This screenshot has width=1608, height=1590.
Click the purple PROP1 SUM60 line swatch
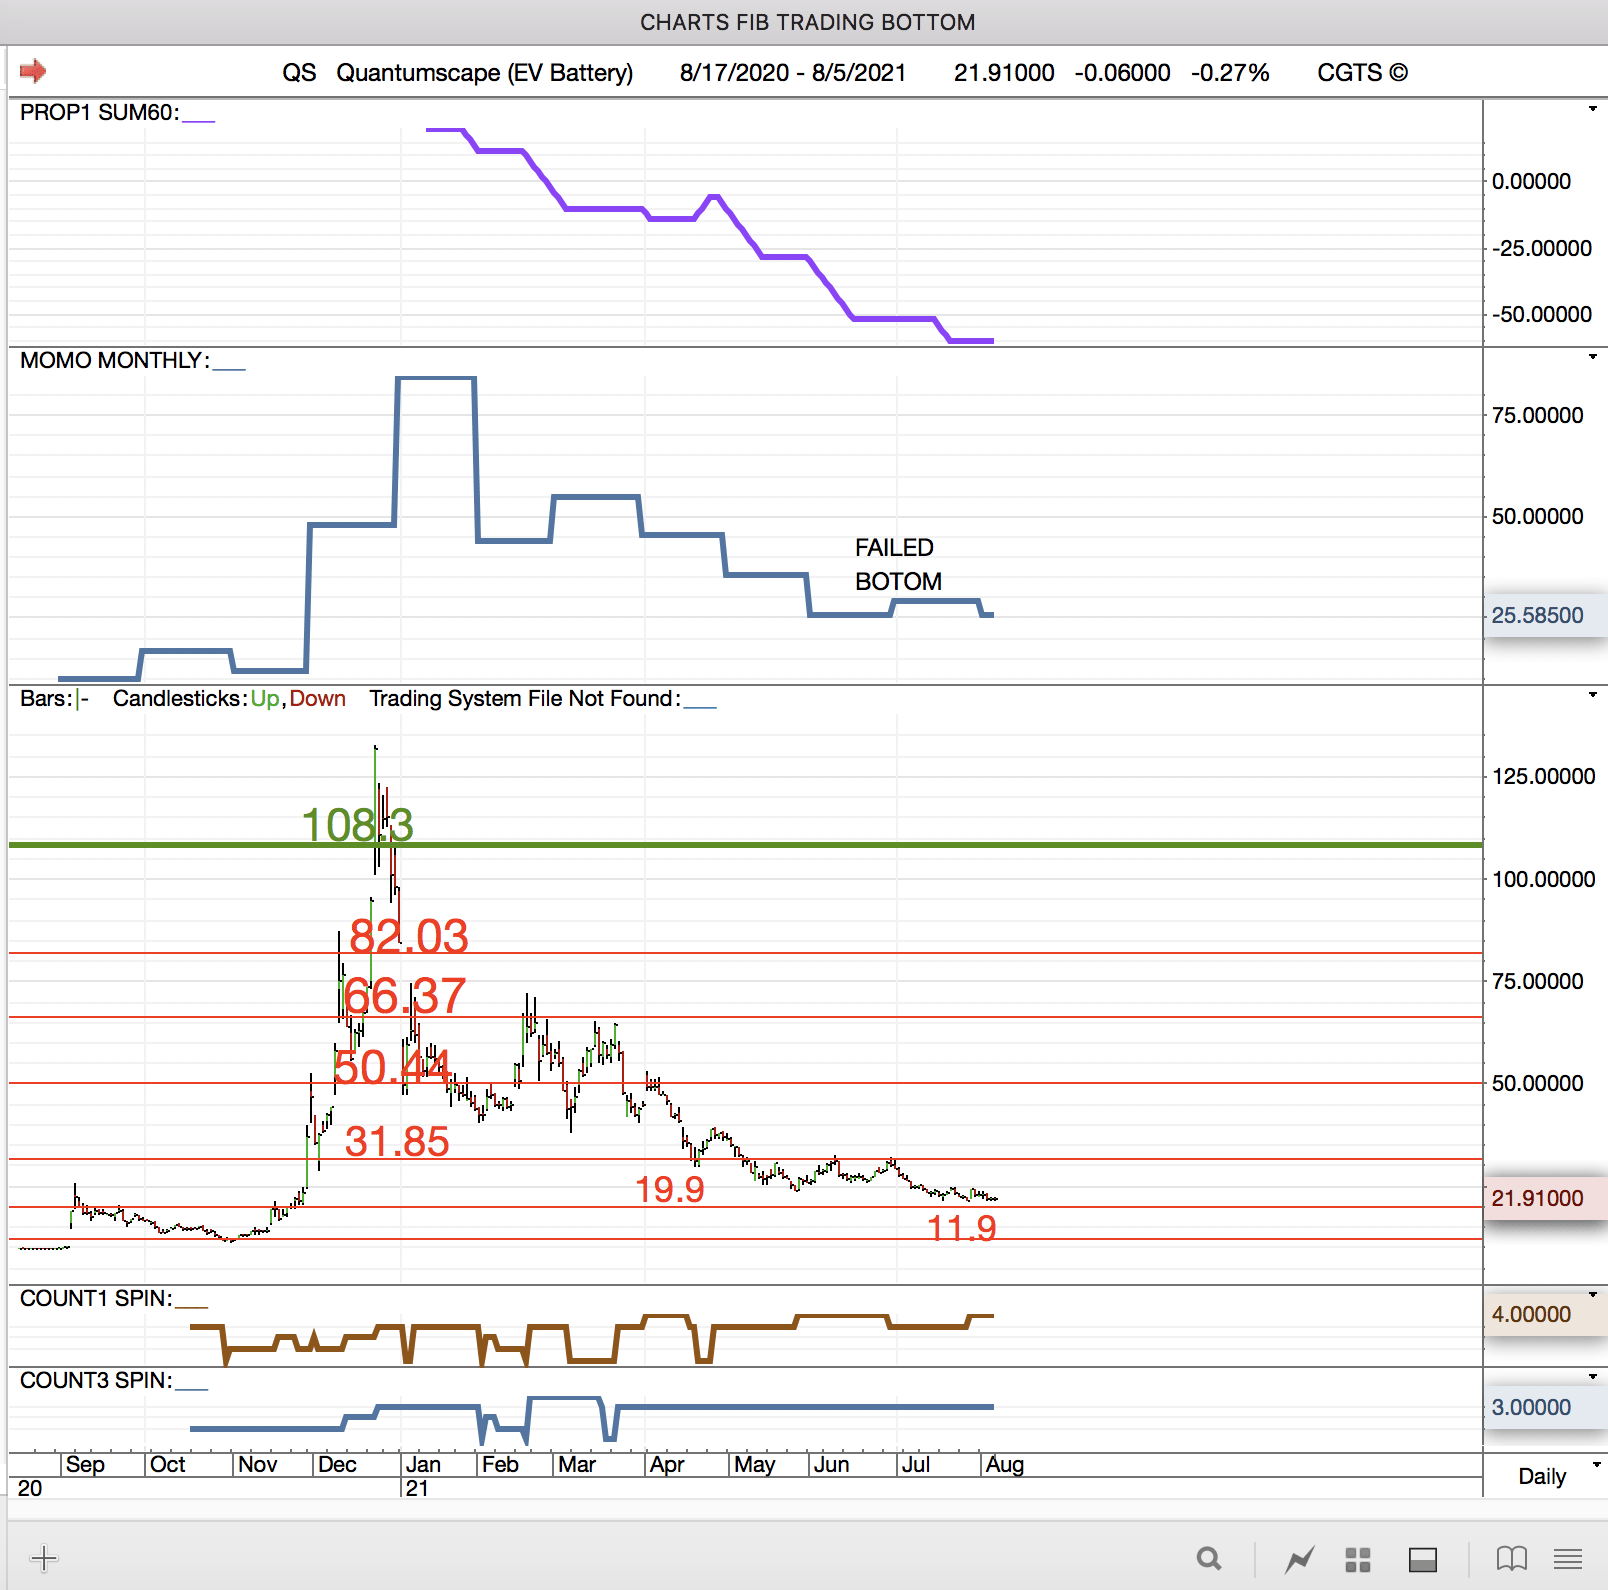click(198, 119)
